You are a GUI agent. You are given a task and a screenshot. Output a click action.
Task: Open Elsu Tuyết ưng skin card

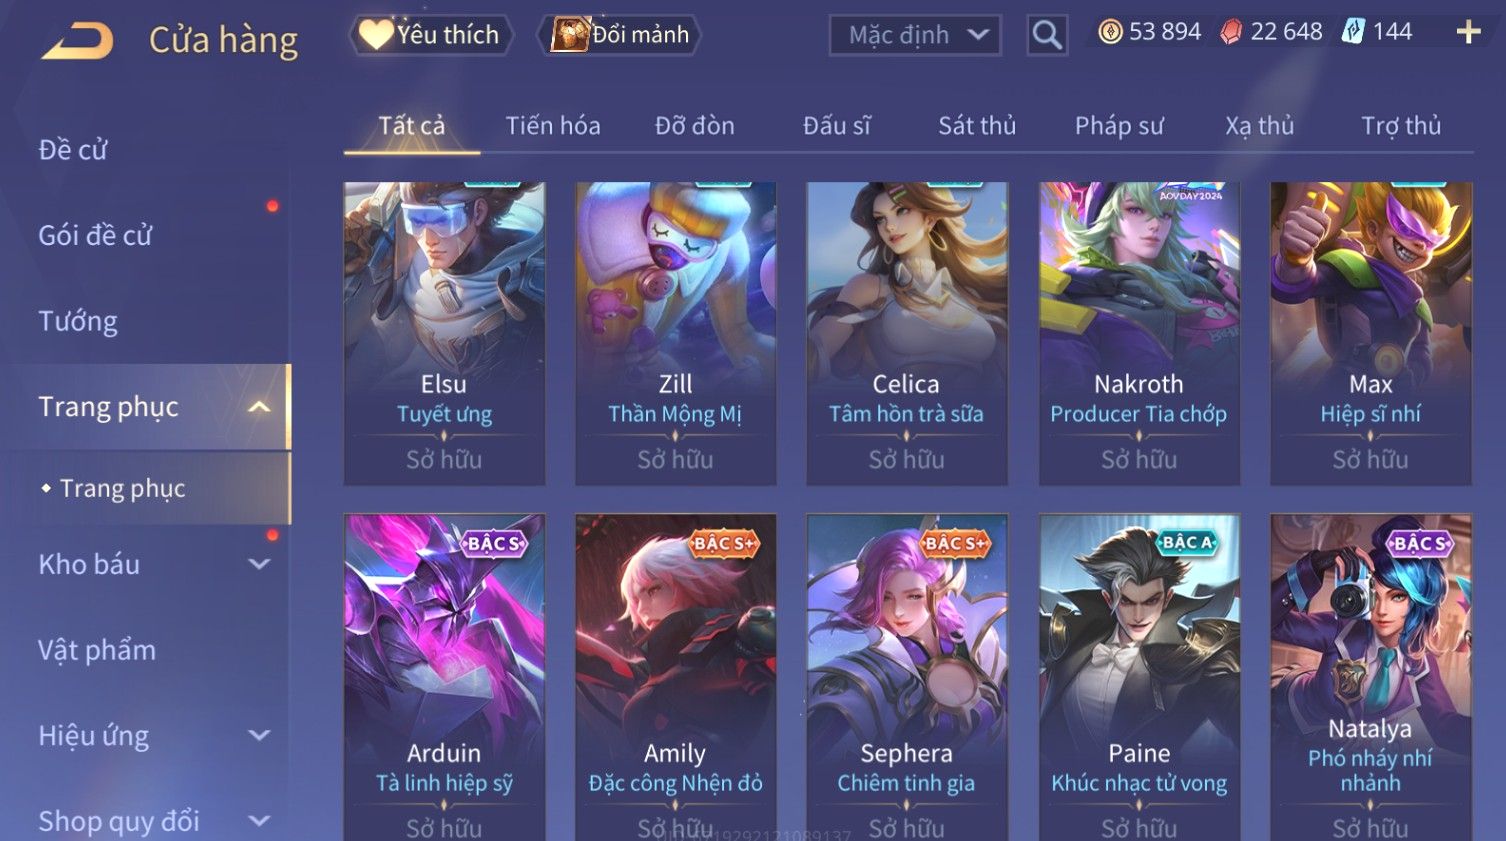pos(444,334)
